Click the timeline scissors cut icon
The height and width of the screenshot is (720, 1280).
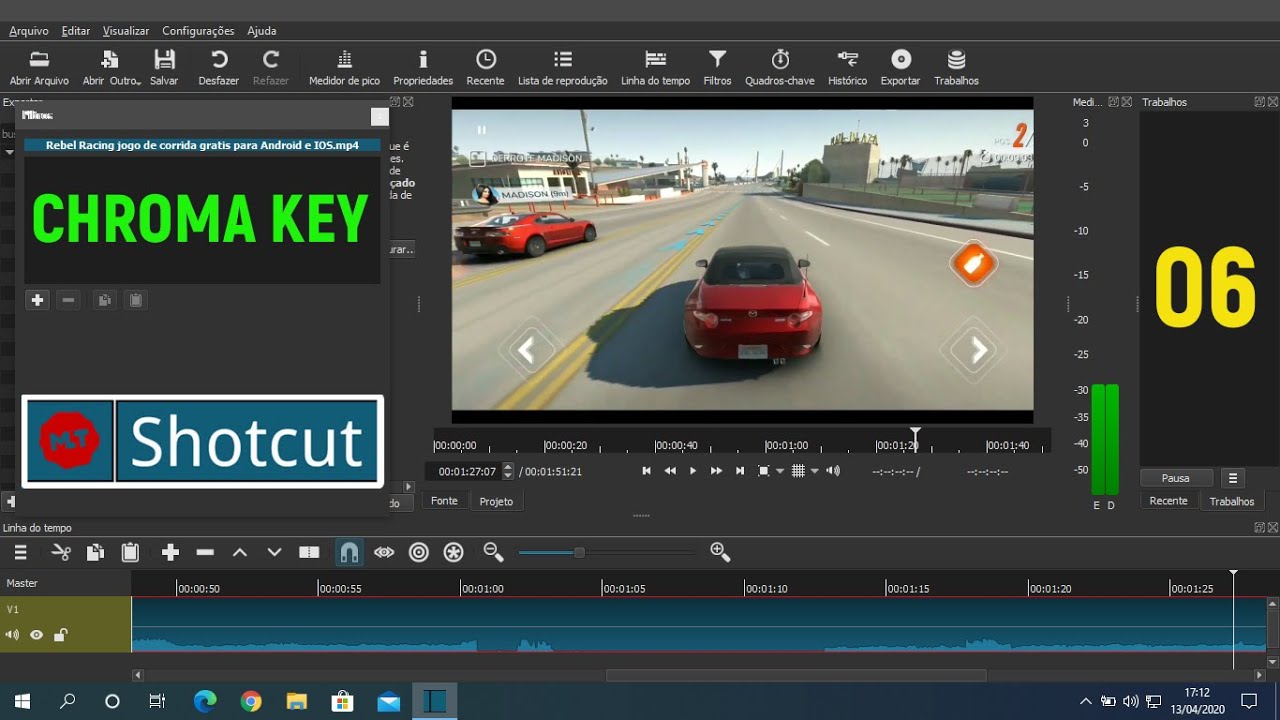[61, 552]
